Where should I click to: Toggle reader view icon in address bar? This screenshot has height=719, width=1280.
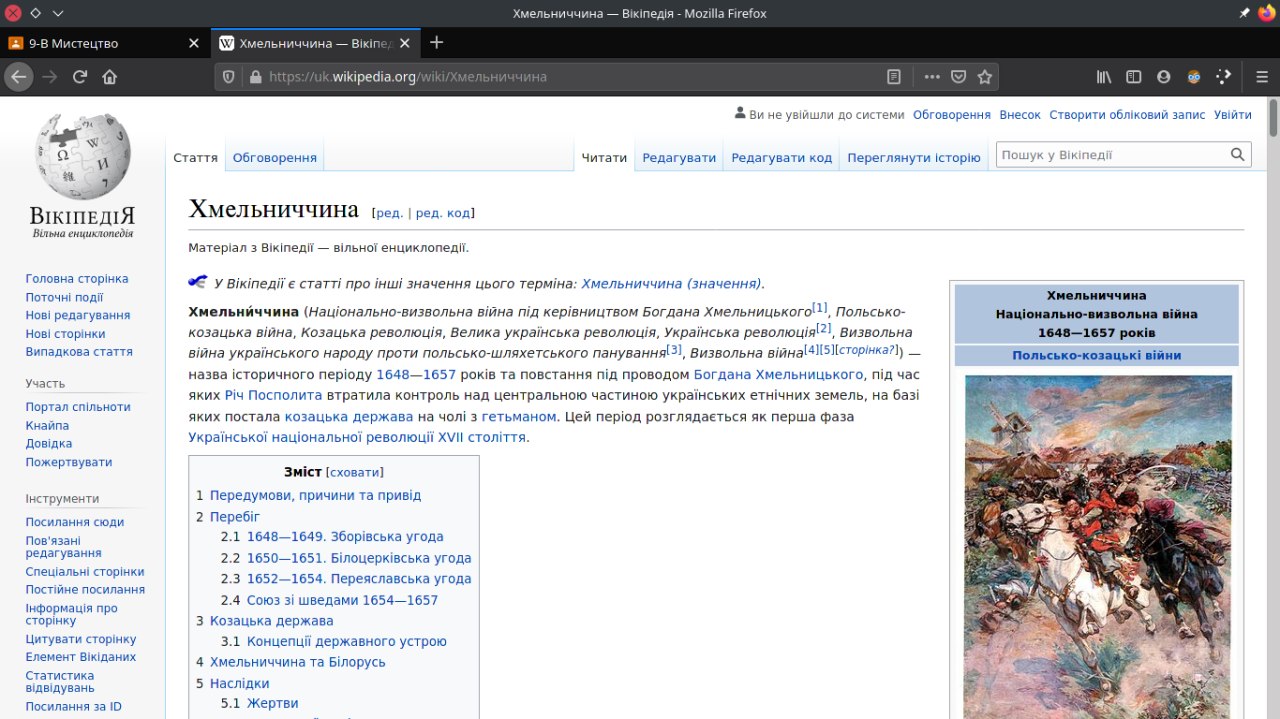pyautogui.click(x=894, y=76)
